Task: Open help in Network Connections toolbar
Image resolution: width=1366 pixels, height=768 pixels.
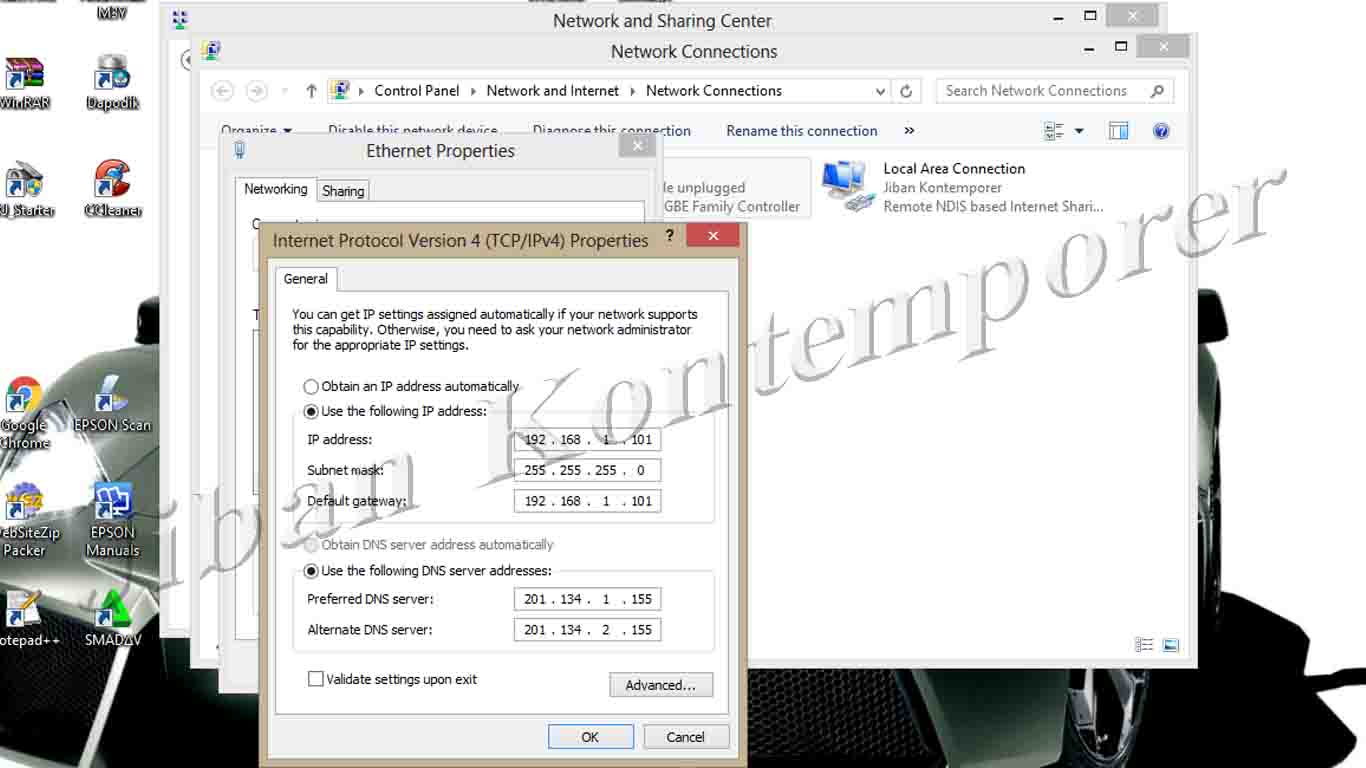Action: click(x=1161, y=131)
